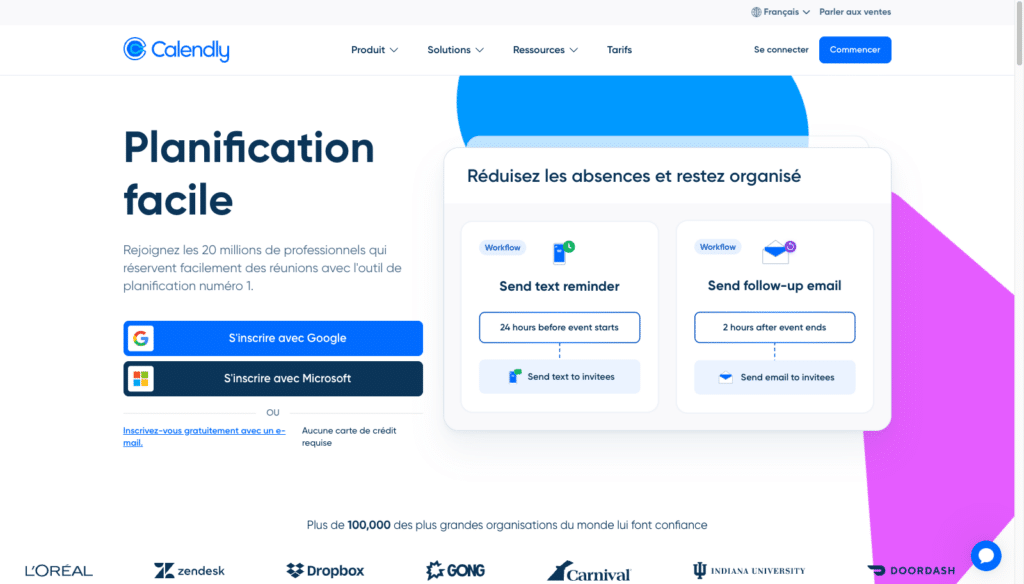Click Parler aux ventes link
The width and height of the screenshot is (1024, 584).
click(855, 12)
